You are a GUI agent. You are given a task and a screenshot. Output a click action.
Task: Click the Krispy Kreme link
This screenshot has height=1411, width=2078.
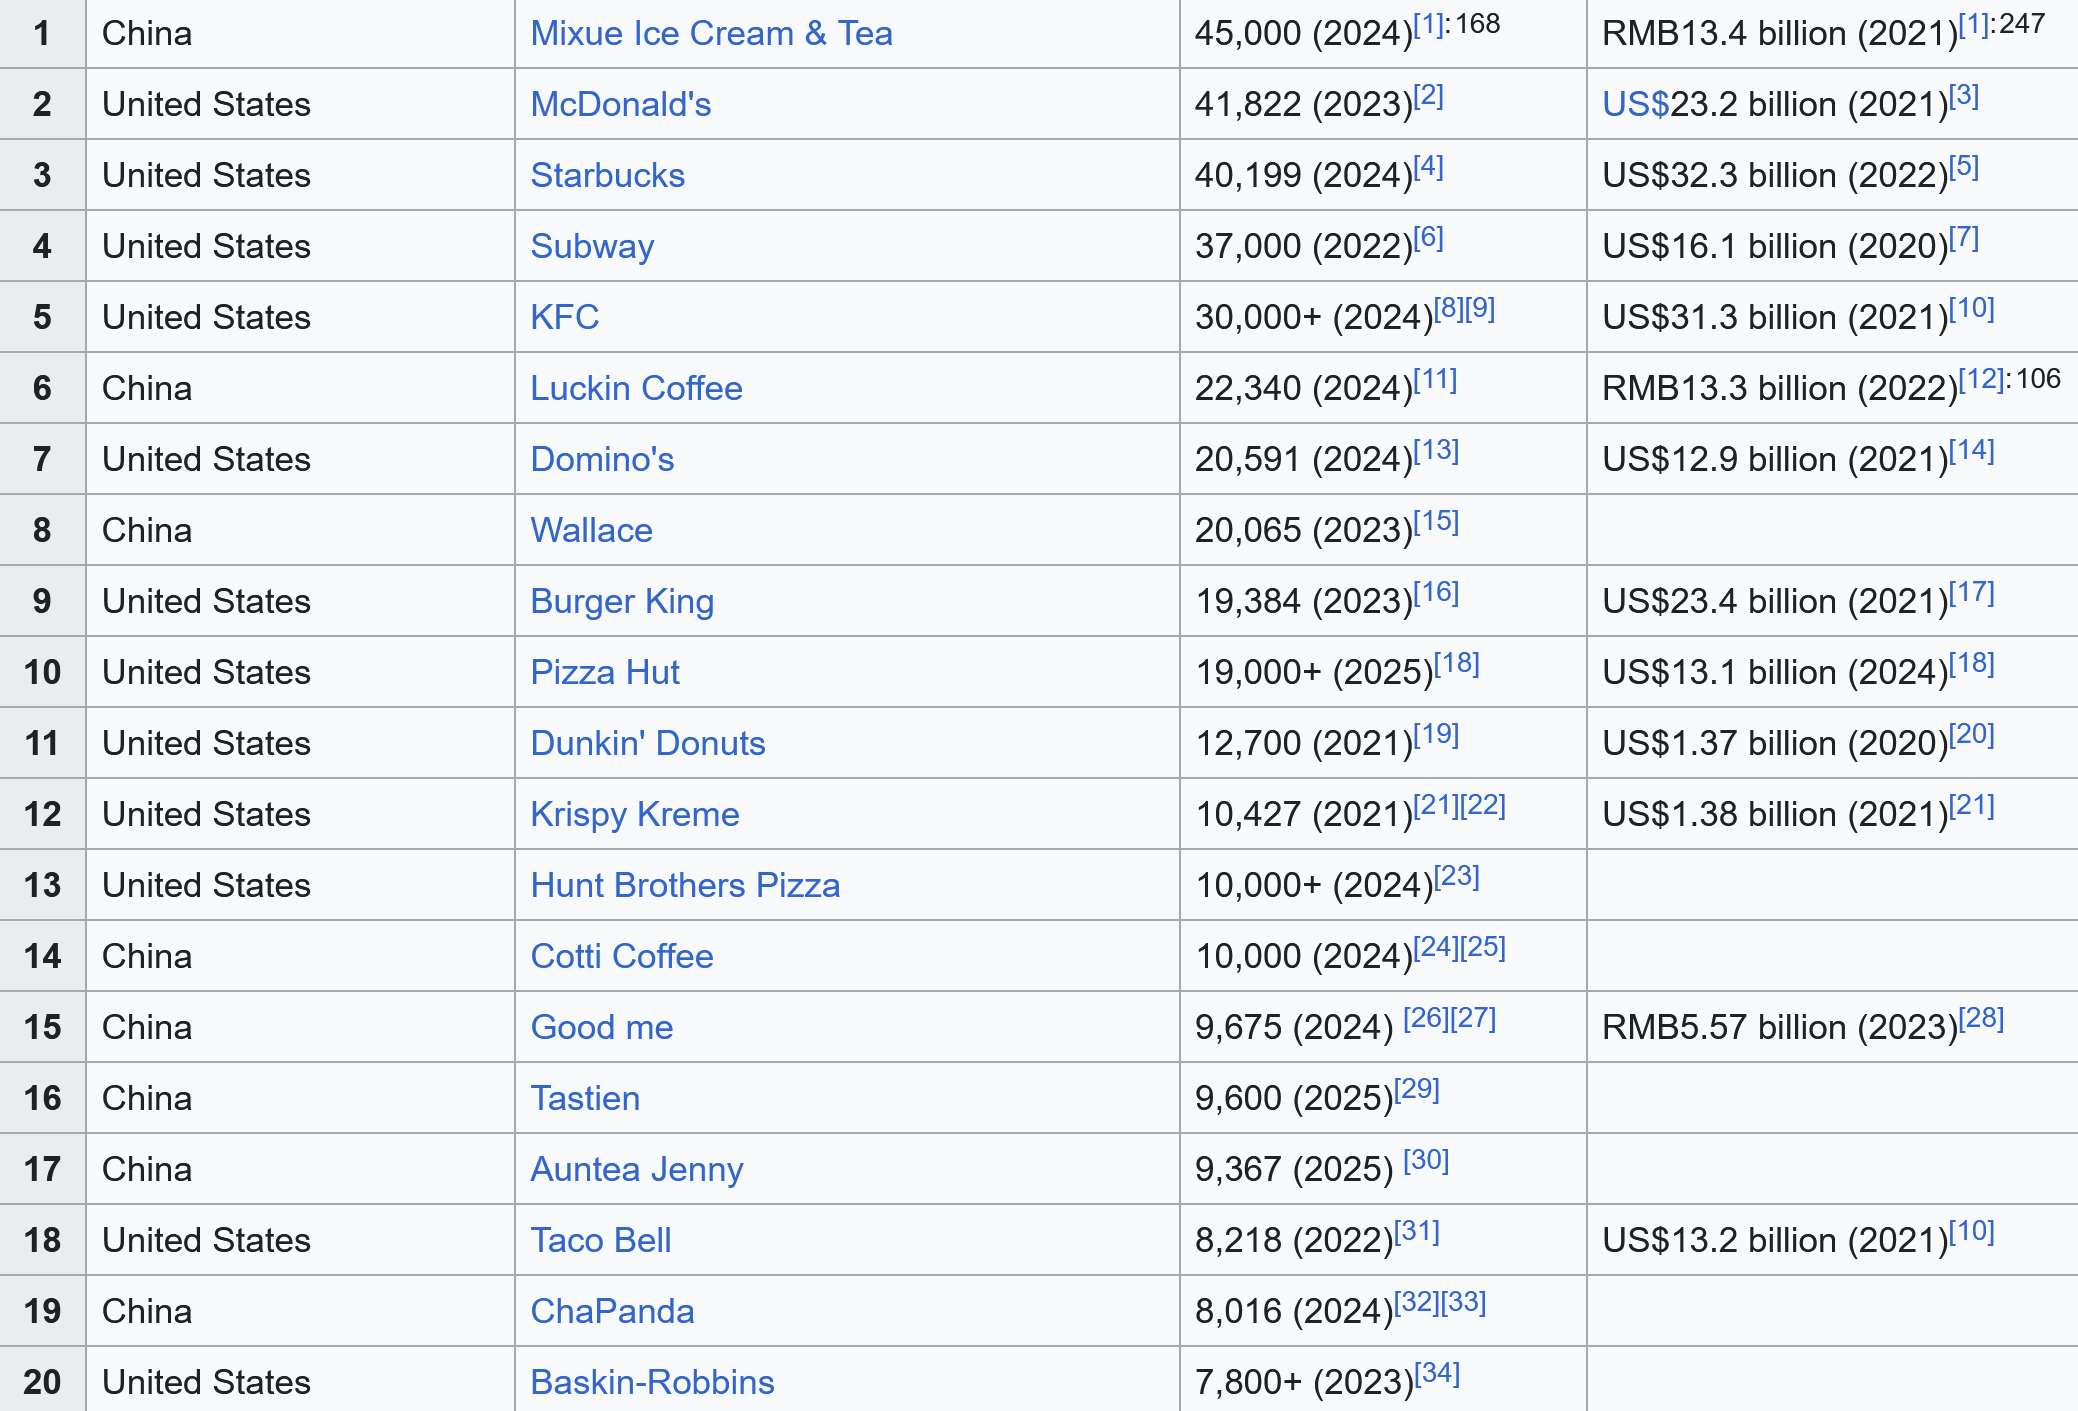[x=634, y=814]
